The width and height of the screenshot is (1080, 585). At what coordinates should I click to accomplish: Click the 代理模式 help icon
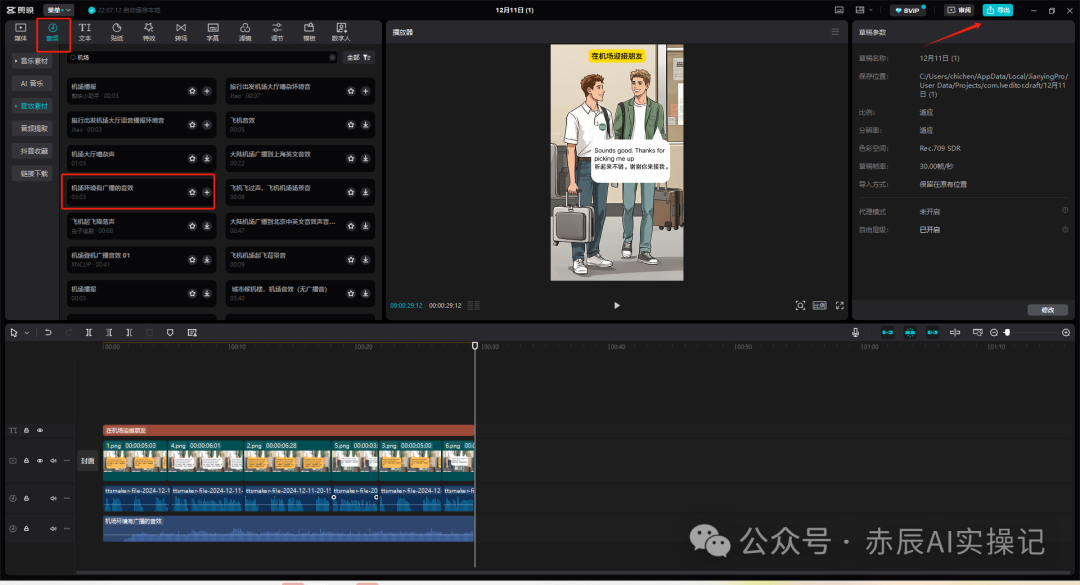click(1065, 211)
